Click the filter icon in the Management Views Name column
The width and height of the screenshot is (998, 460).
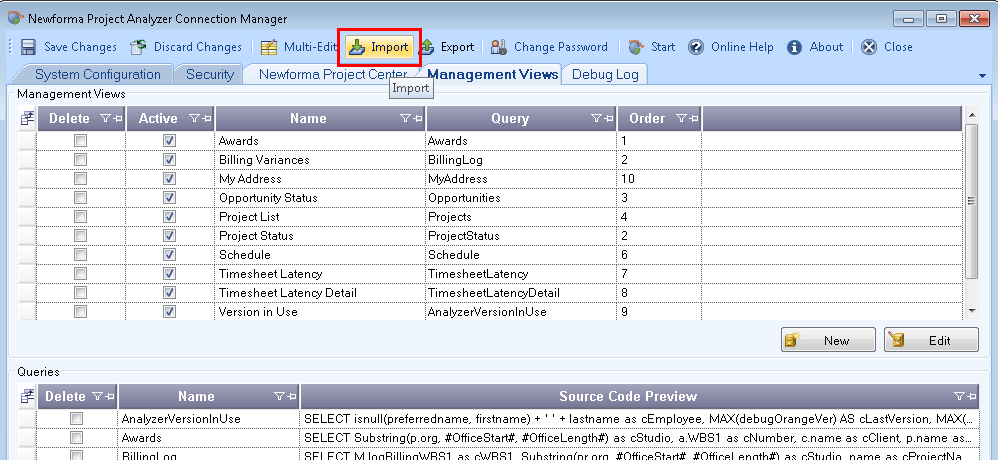[x=405, y=118]
